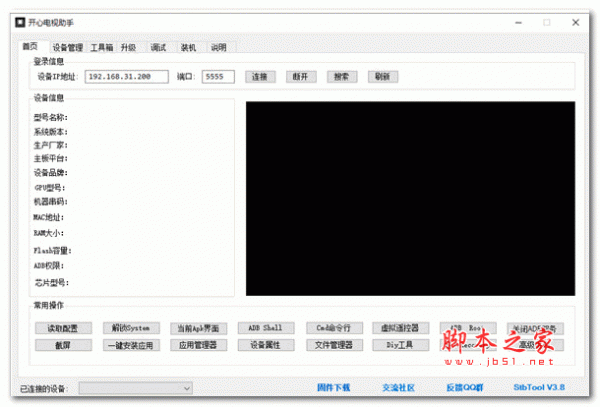Click the port field showing 5555

[x=218, y=77]
